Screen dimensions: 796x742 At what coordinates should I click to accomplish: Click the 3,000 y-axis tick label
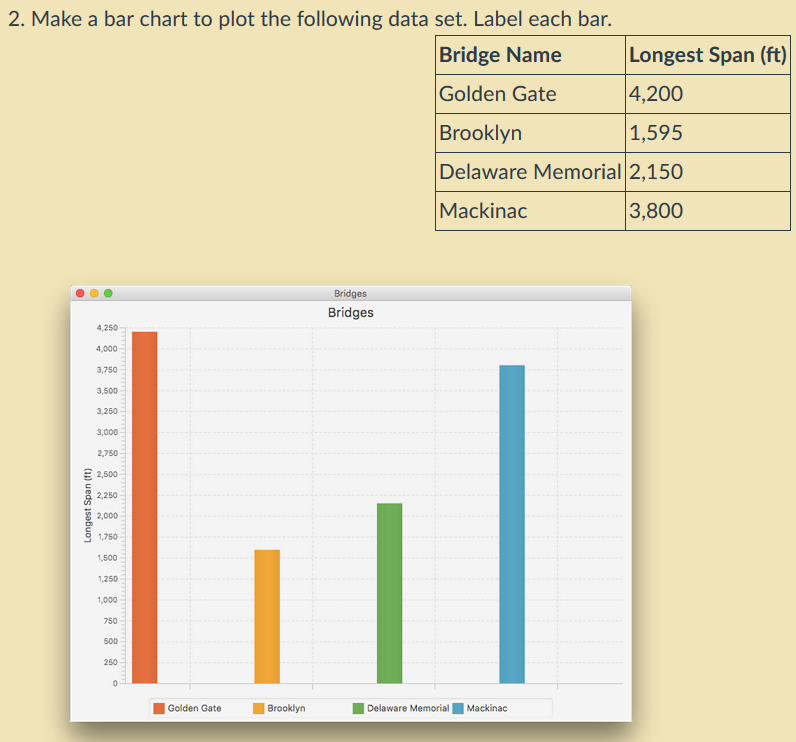[107, 432]
